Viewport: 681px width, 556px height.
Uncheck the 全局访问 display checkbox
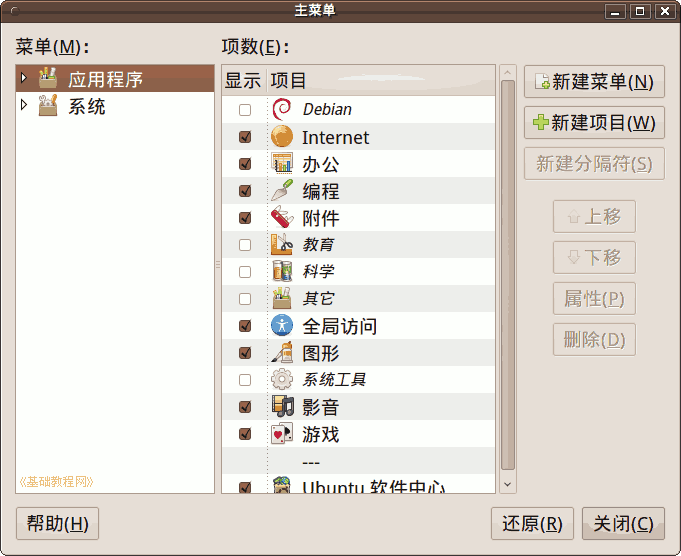(x=245, y=326)
